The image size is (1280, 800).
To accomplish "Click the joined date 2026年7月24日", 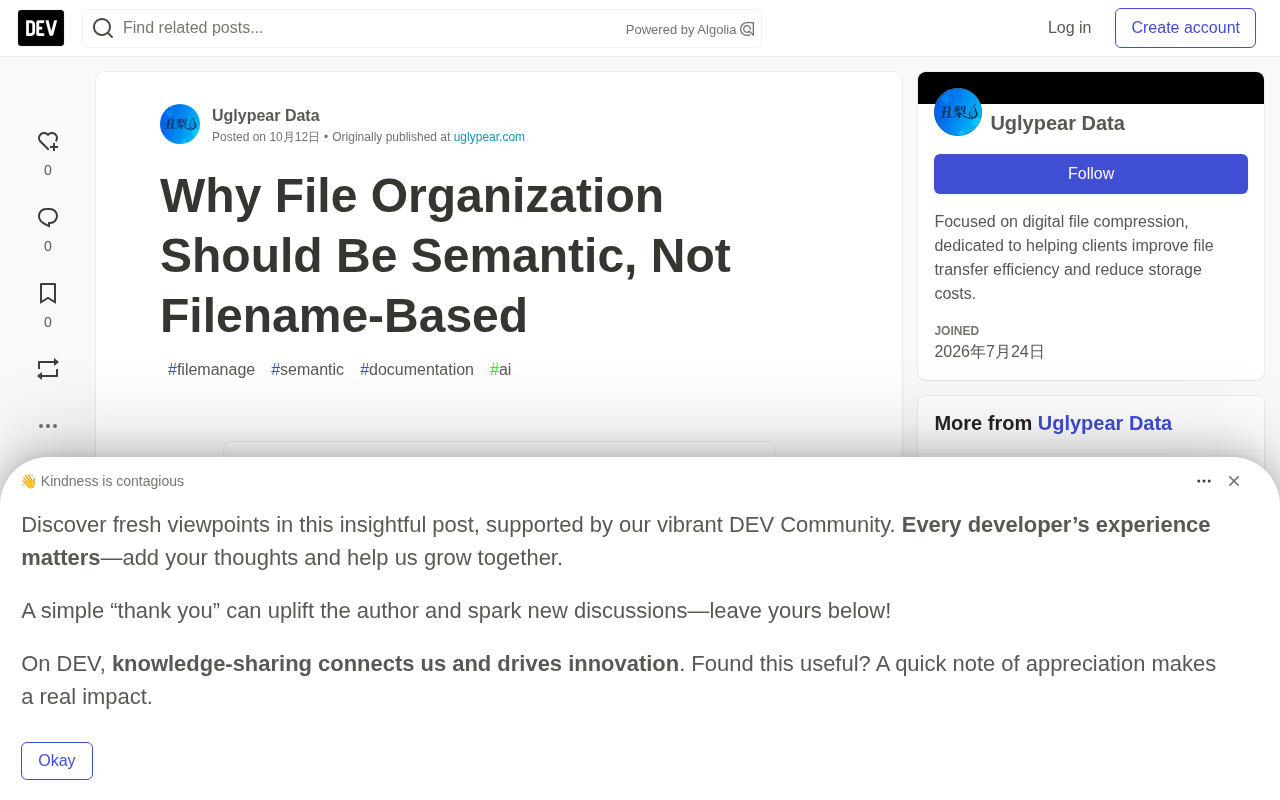I will (989, 352).
